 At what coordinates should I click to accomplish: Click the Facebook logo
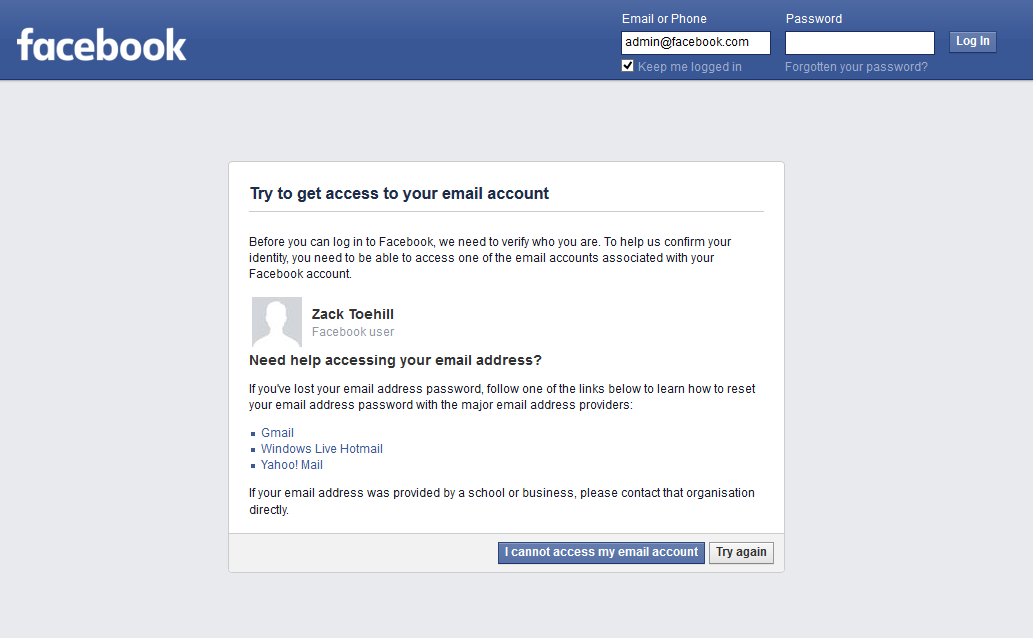click(102, 45)
